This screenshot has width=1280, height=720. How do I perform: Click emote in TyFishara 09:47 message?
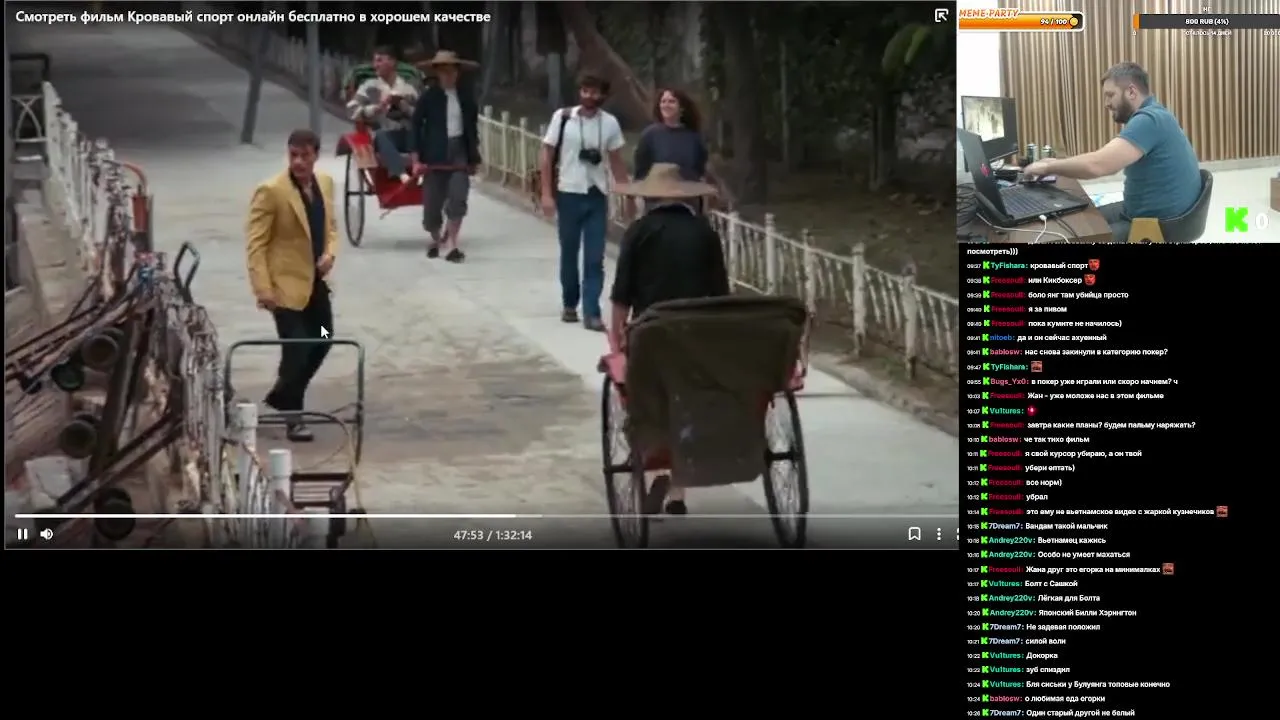(x=1036, y=367)
